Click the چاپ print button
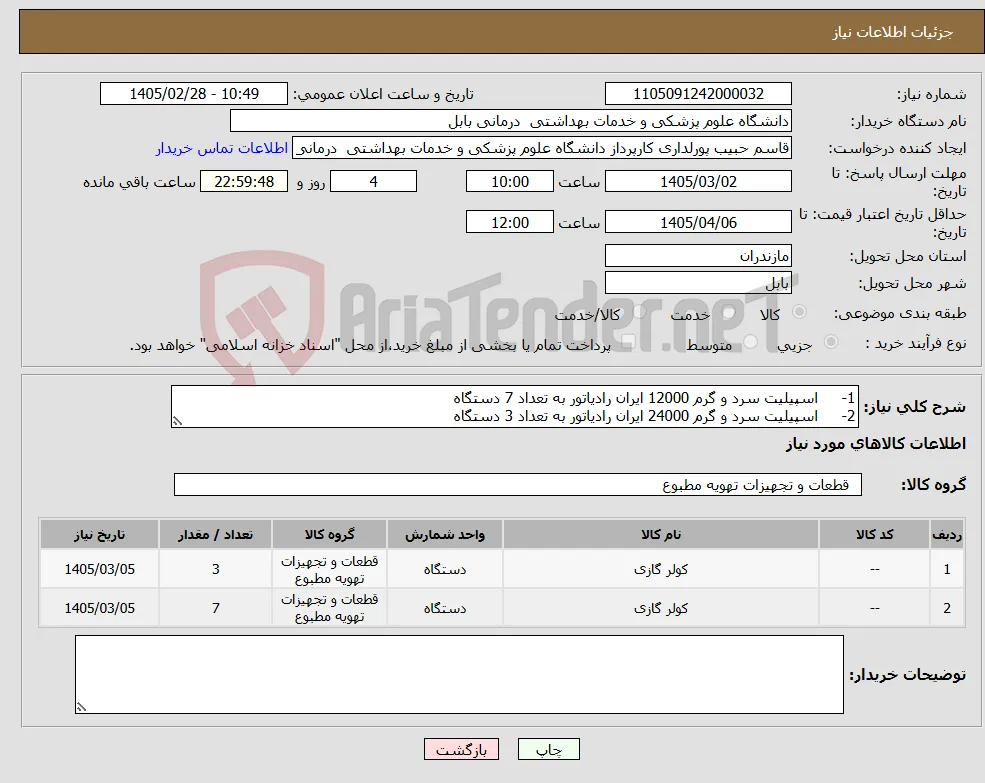This screenshot has height=783, width=985. coord(548,749)
